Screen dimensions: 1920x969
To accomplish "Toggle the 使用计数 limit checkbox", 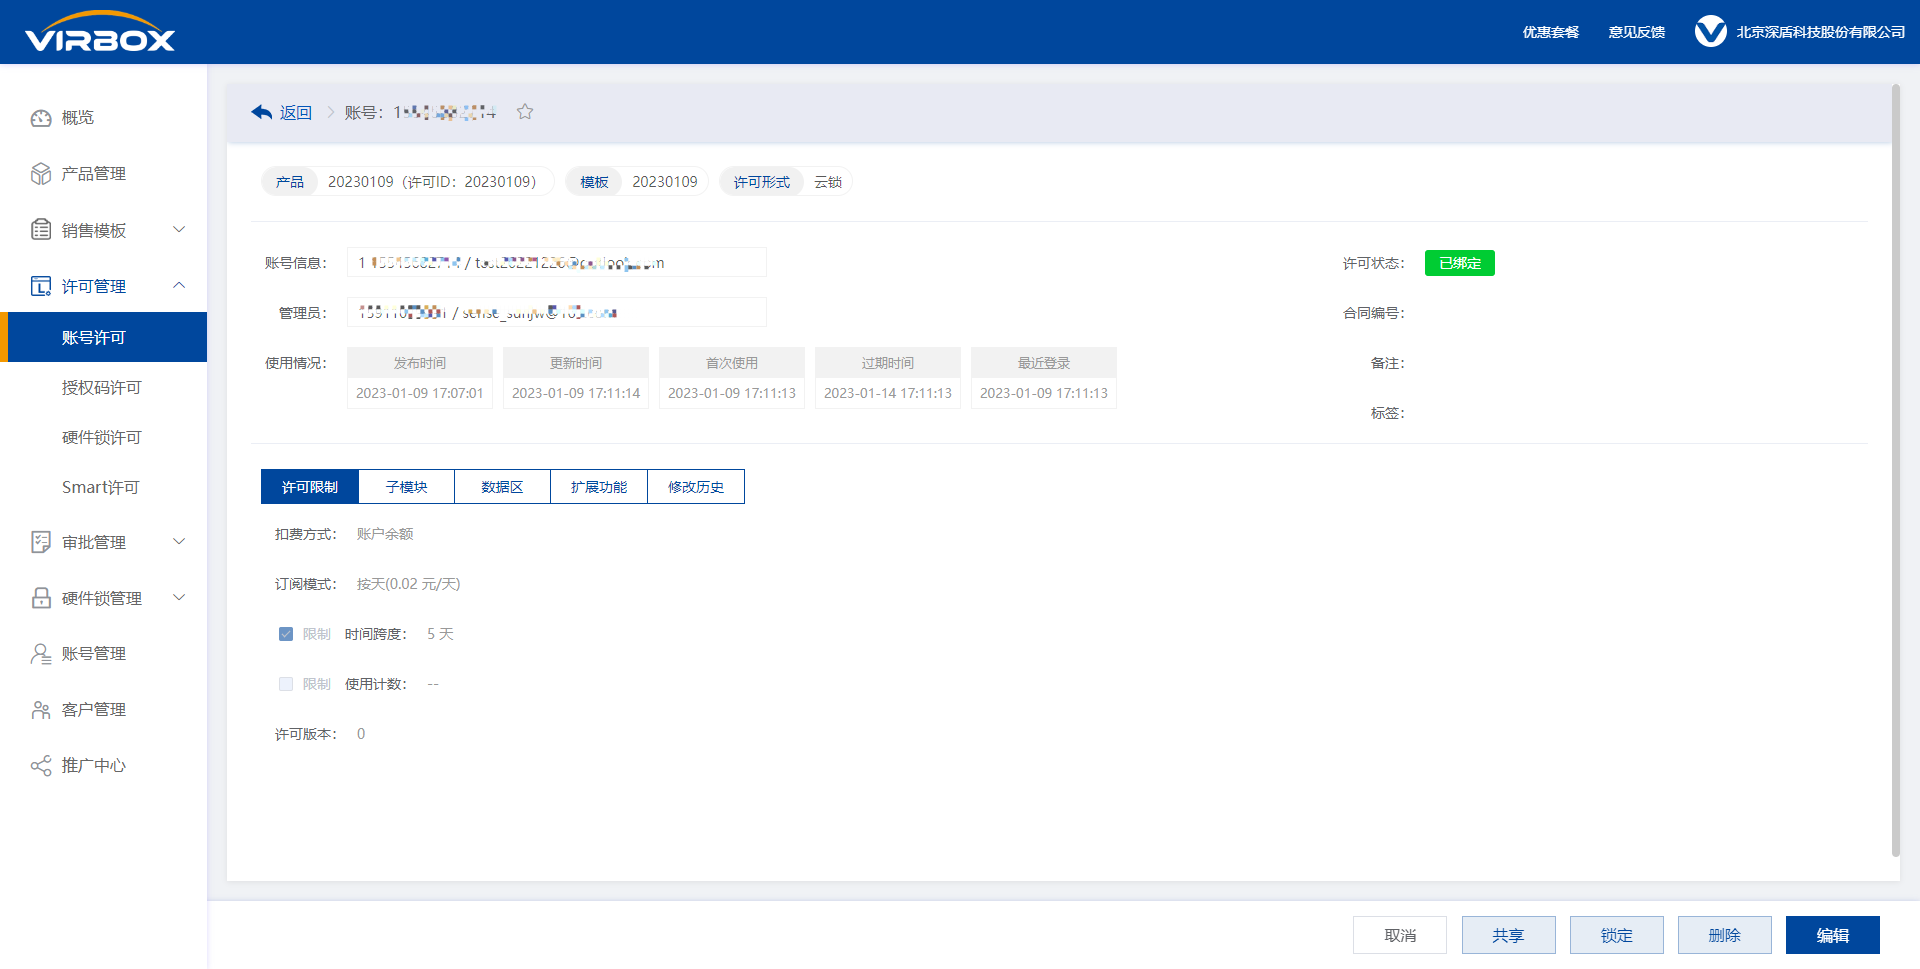I will pyautogui.click(x=286, y=684).
